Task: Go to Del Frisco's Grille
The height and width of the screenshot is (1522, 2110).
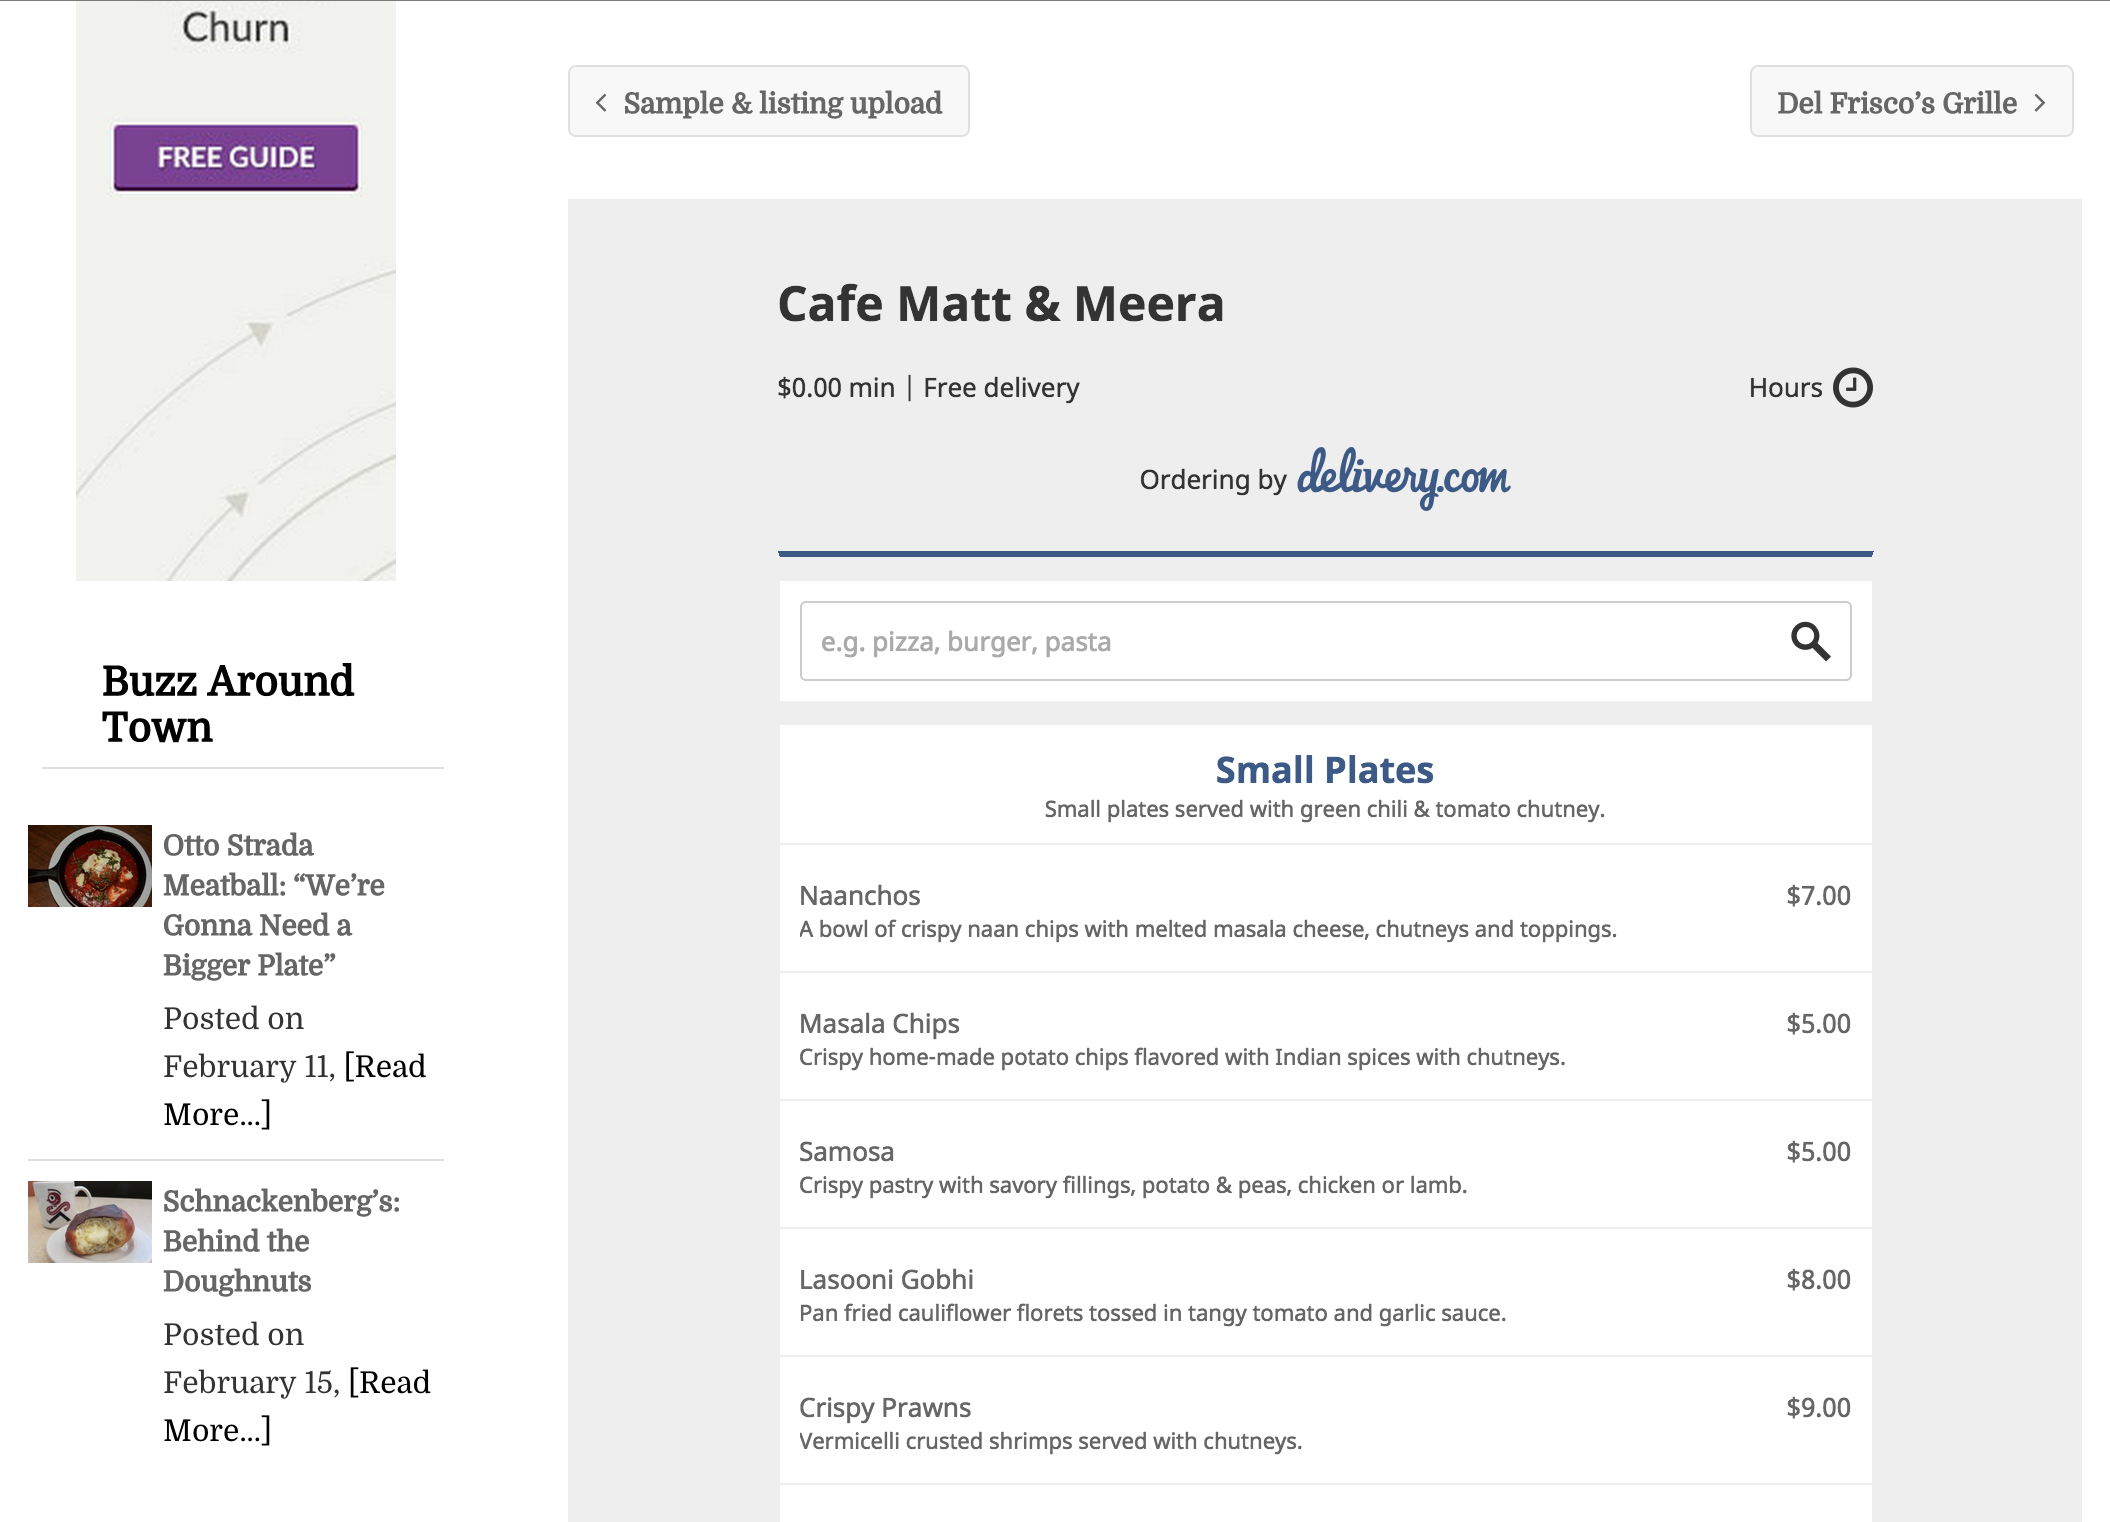Action: (1911, 101)
